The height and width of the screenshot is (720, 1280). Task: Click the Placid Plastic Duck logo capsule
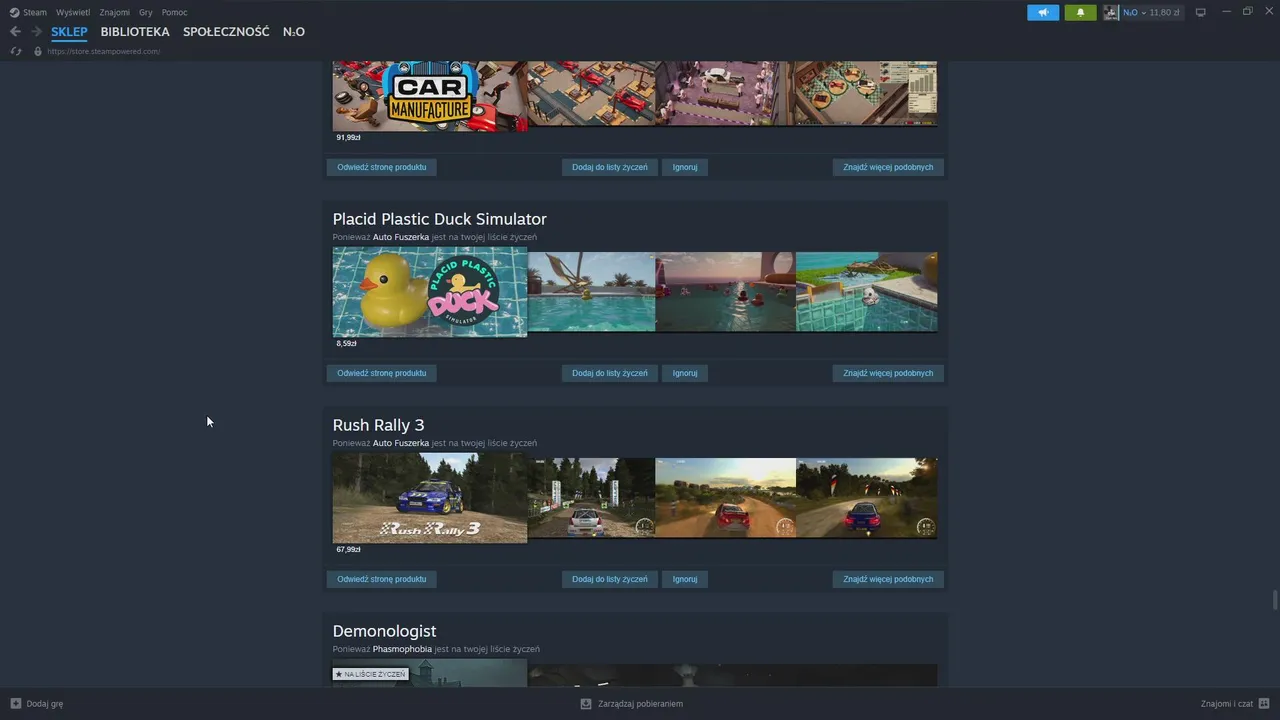430,292
